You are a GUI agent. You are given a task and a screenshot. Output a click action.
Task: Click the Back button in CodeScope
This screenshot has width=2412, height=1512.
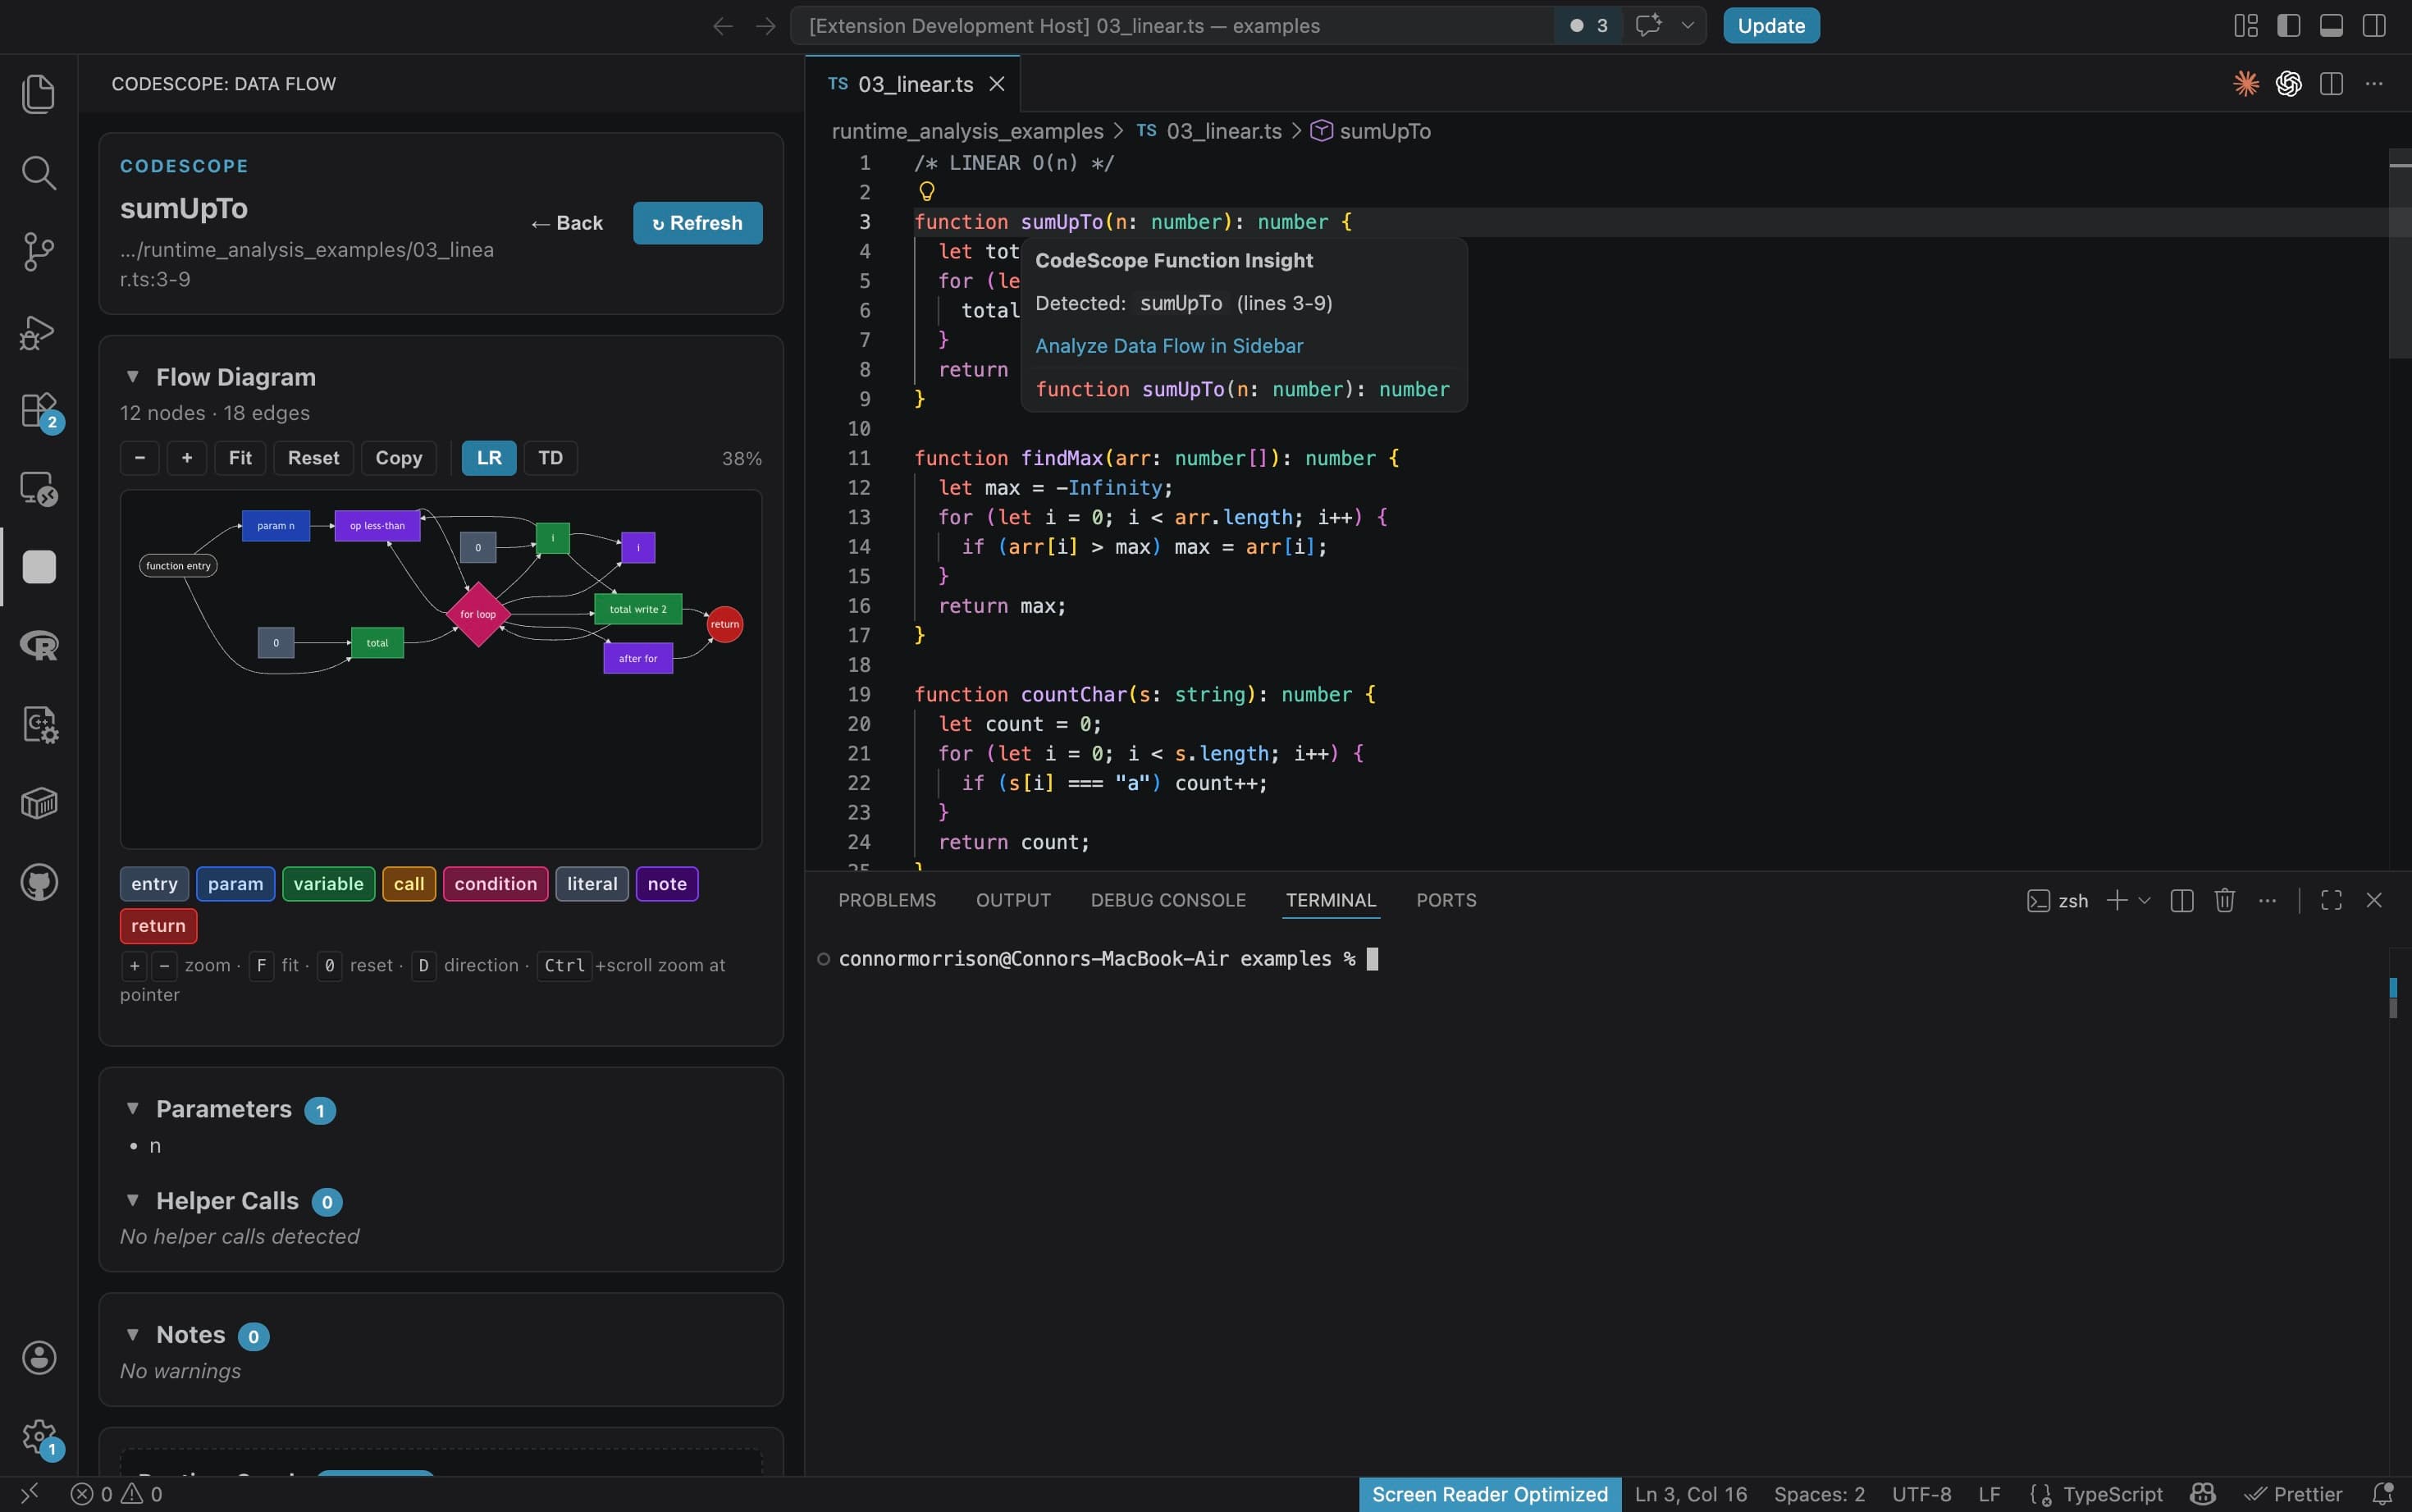(567, 223)
